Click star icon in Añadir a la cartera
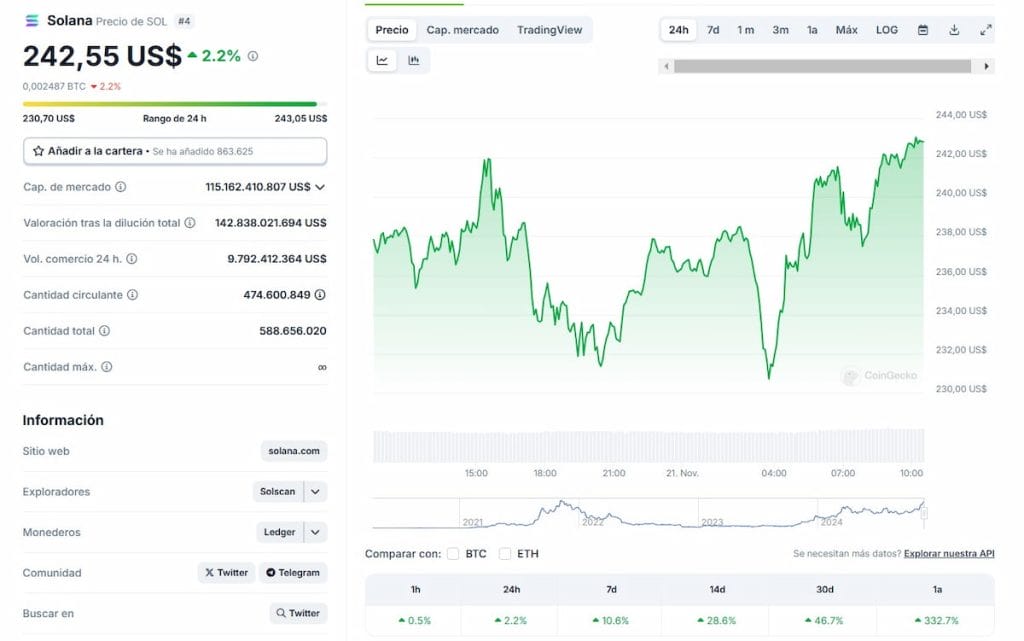 [x=39, y=151]
